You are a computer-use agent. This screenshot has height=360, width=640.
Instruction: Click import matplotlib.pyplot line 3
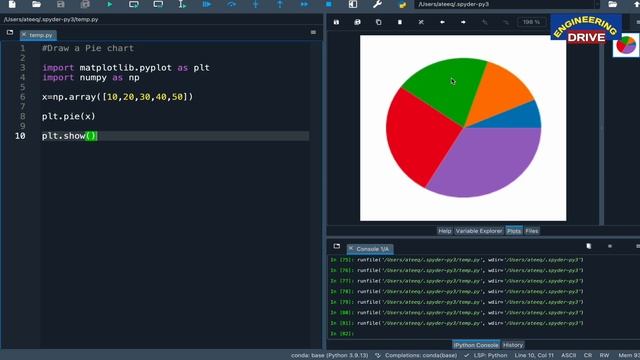tap(126, 68)
